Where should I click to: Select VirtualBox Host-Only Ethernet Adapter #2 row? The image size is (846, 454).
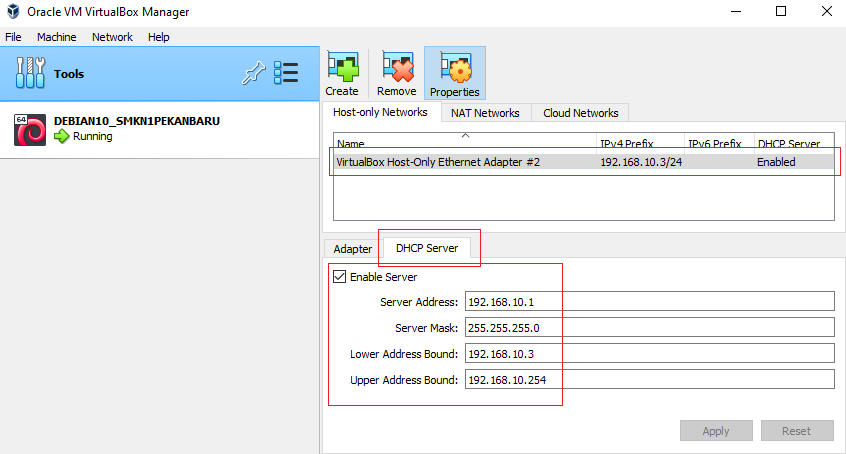(584, 162)
